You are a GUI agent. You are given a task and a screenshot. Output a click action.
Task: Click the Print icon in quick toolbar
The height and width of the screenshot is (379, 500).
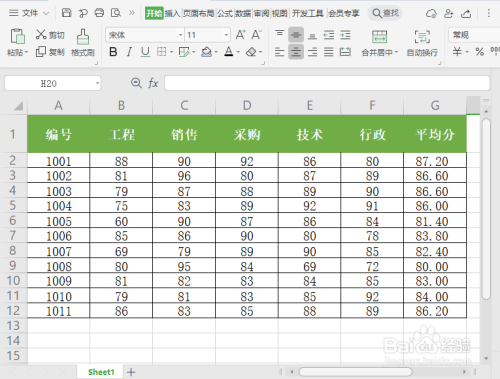[99, 13]
